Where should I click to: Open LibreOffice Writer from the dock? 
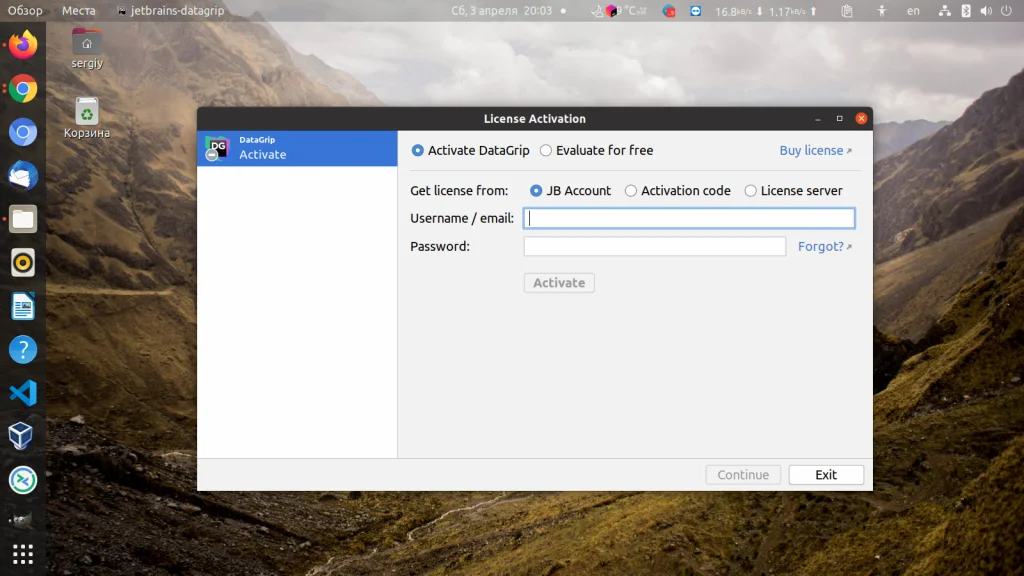23,306
